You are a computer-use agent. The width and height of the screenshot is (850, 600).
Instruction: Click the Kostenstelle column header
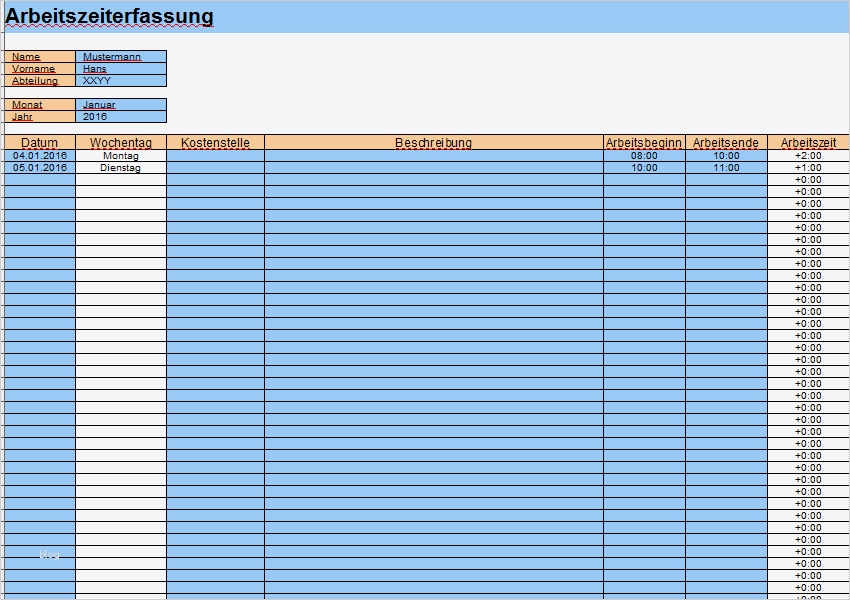pyautogui.click(x=215, y=143)
